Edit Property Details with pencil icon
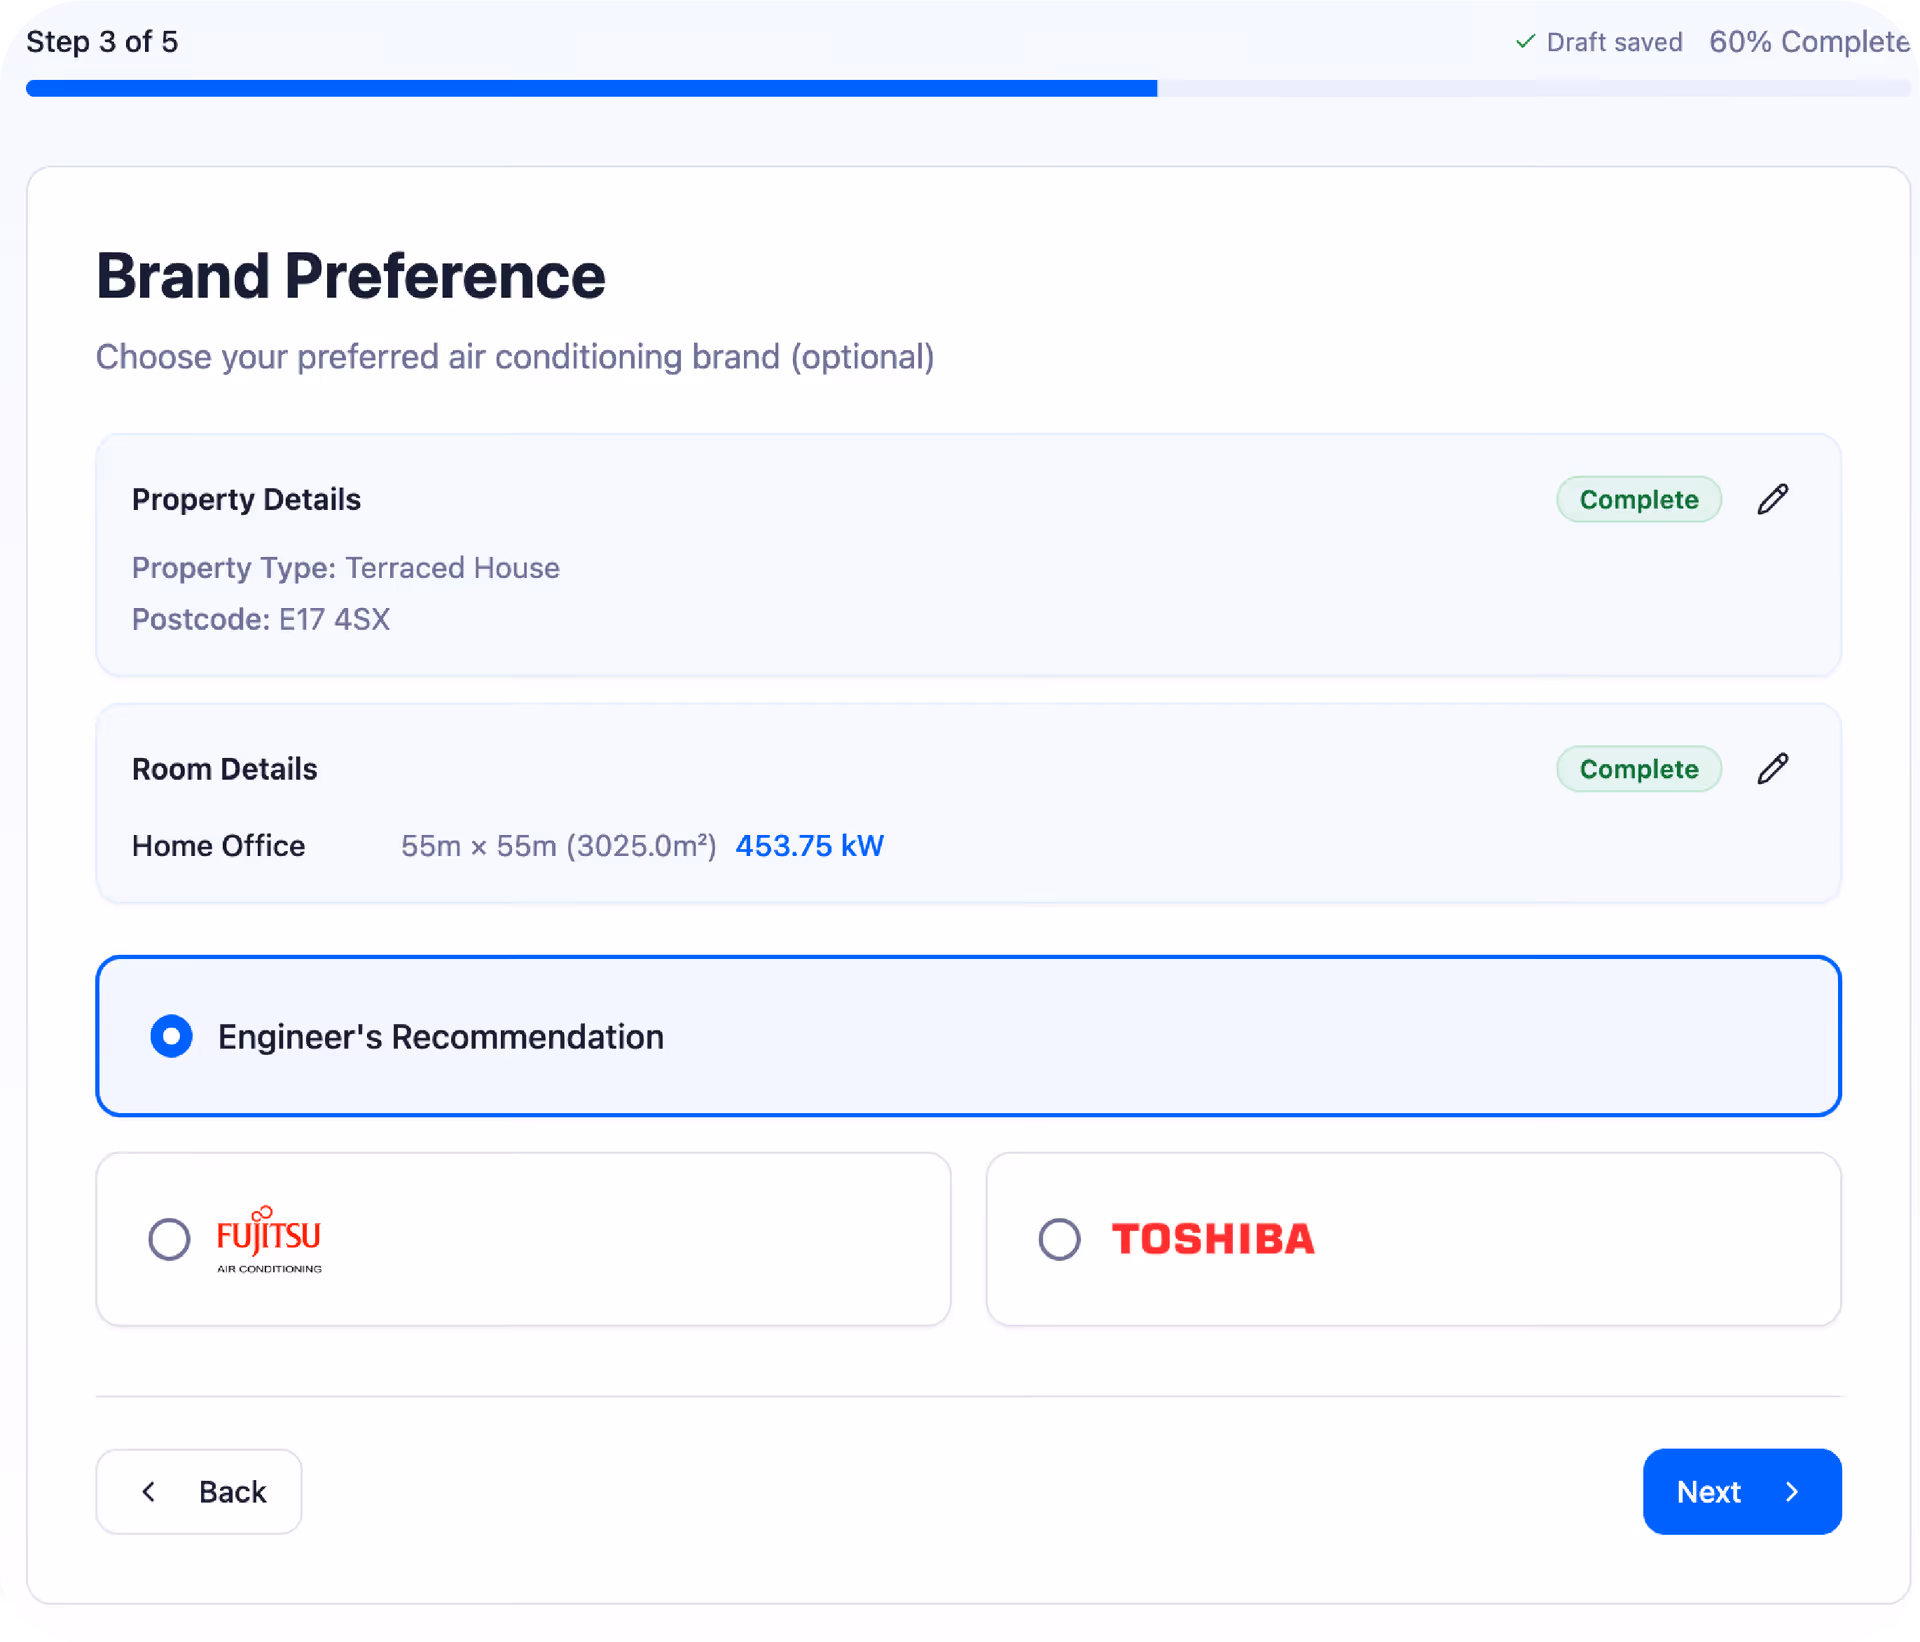 [1772, 499]
